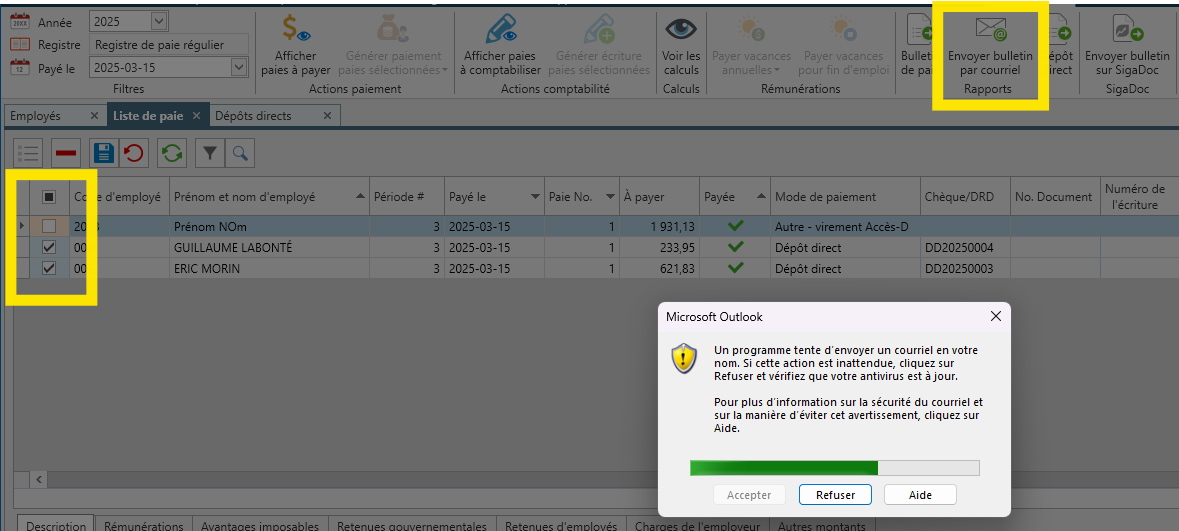Open the Description bottom tab

pyautogui.click(x=56, y=525)
